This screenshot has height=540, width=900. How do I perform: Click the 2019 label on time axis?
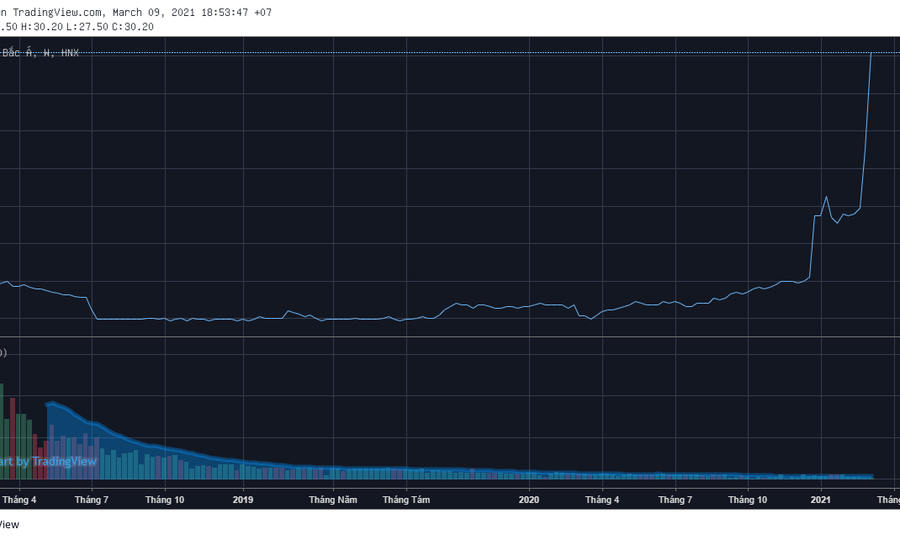[244, 499]
